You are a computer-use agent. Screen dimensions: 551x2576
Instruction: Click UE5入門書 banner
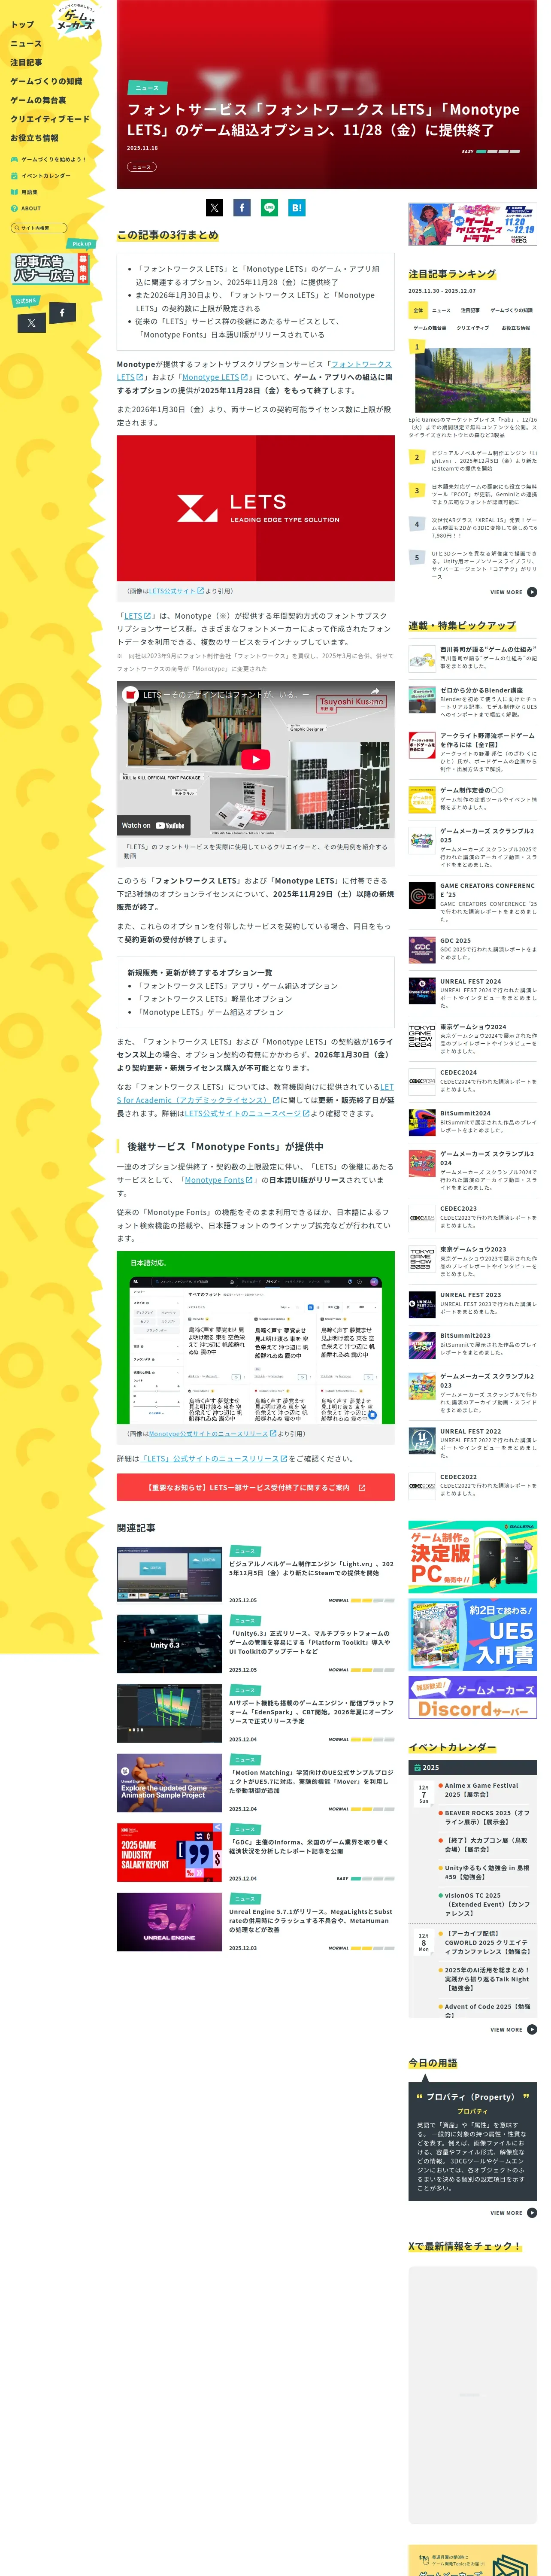pyautogui.click(x=472, y=1635)
